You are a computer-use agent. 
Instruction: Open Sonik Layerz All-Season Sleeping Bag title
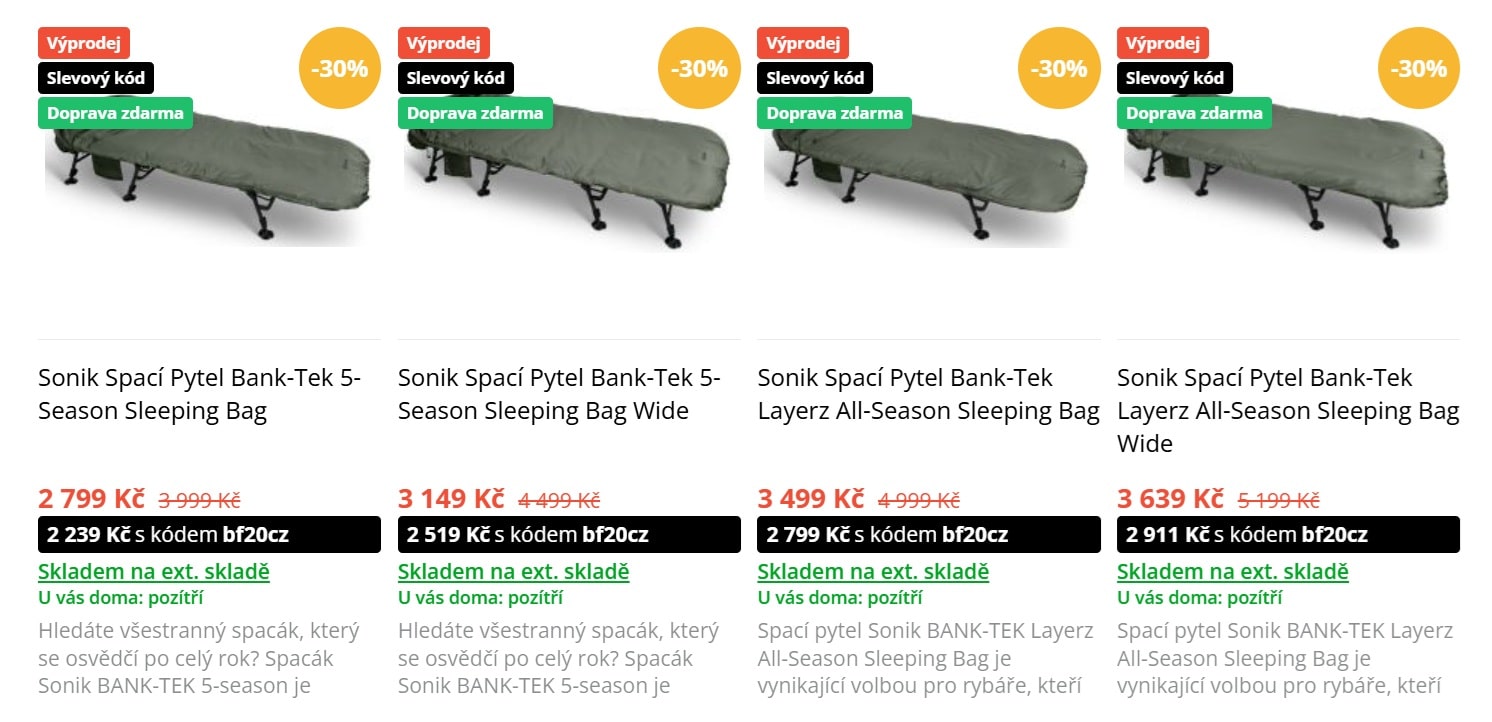[x=928, y=394]
